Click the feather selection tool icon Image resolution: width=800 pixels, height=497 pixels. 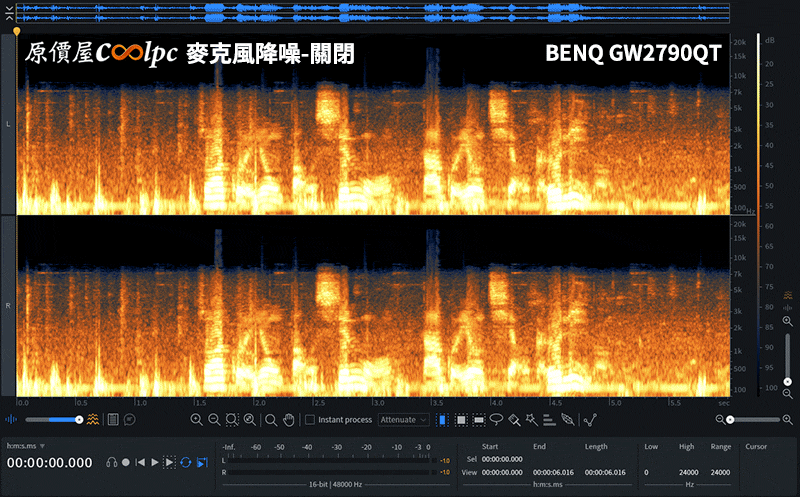567,420
